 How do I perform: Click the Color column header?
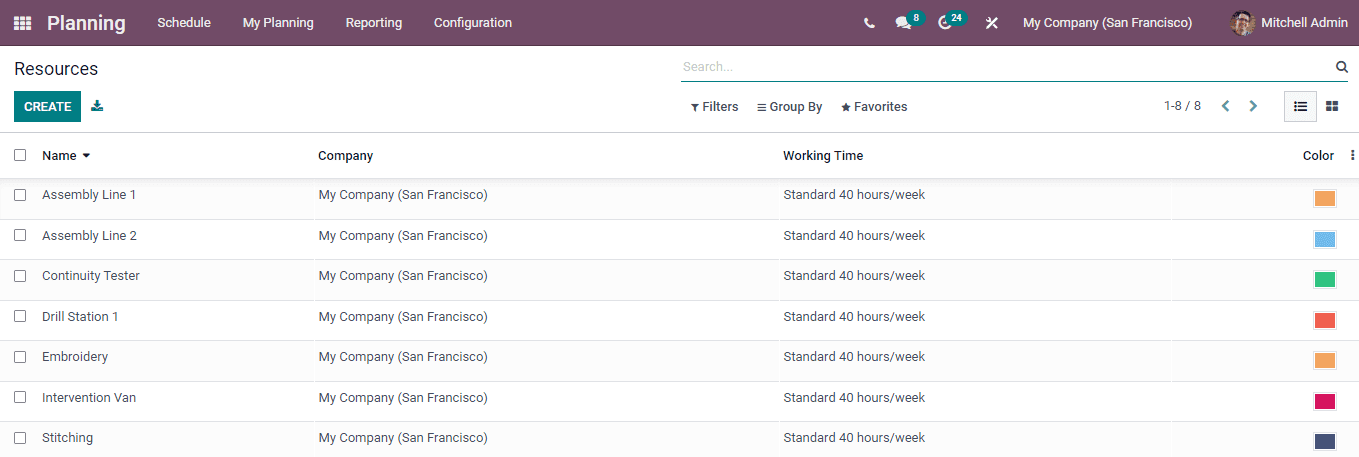point(1318,155)
